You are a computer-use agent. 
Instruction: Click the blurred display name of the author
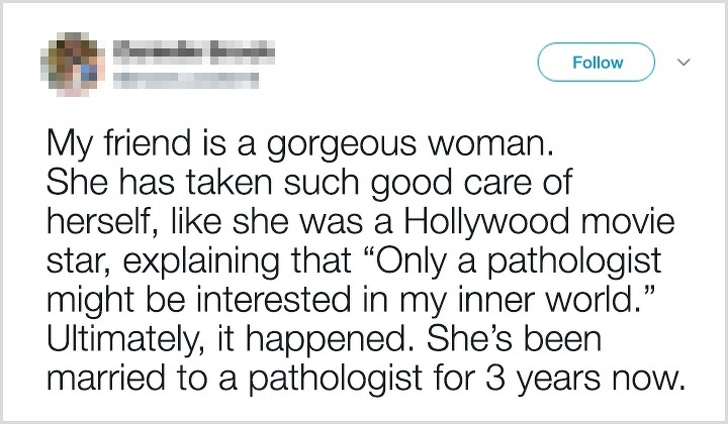(194, 52)
